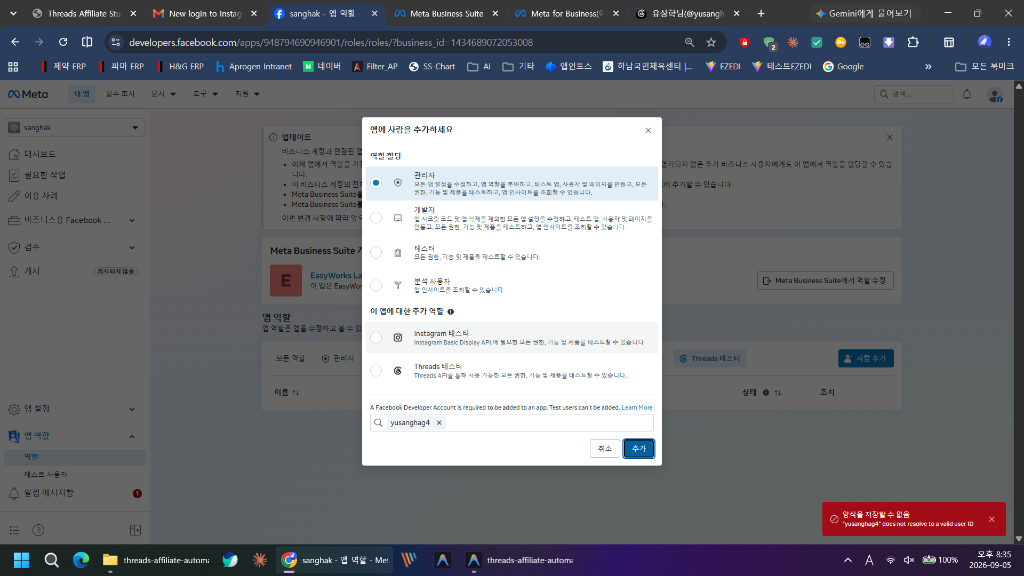
Task: Open 테스트 사용자 under 앱 역할
Action: (46, 474)
